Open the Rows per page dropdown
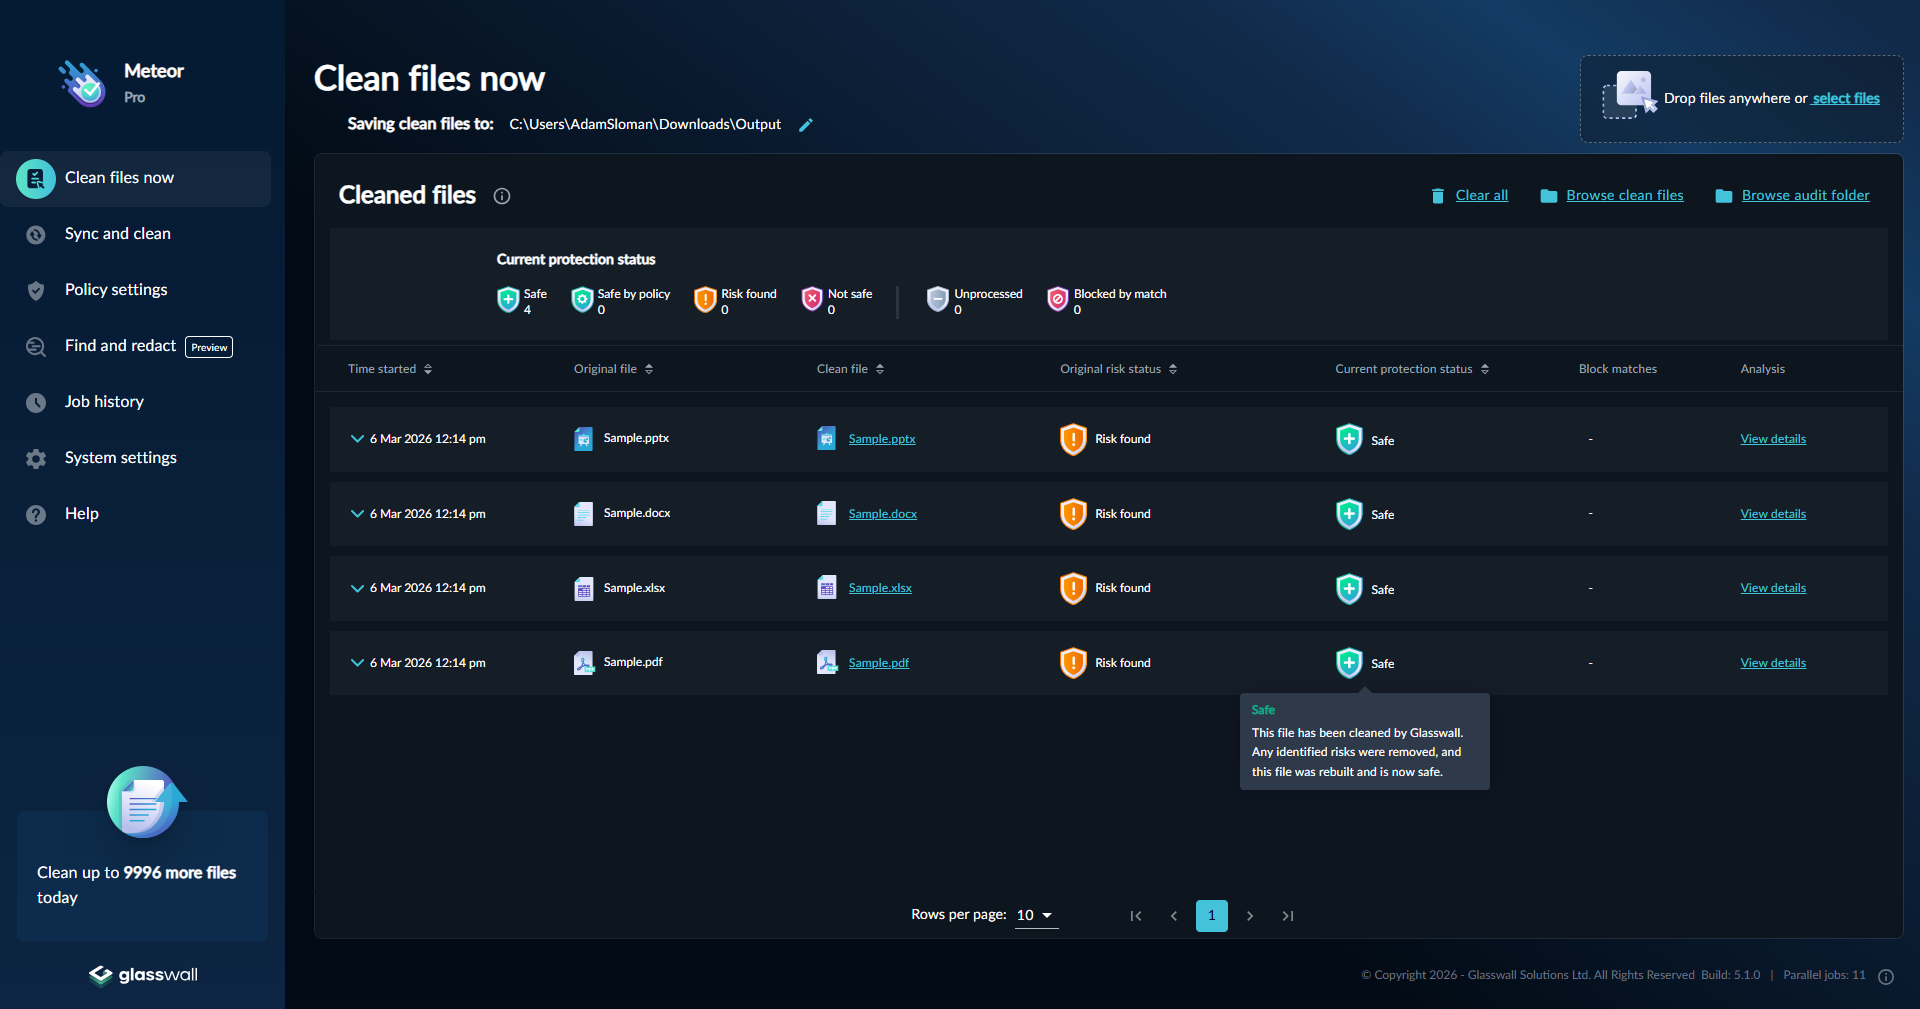This screenshot has width=1920, height=1009. coord(1036,915)
